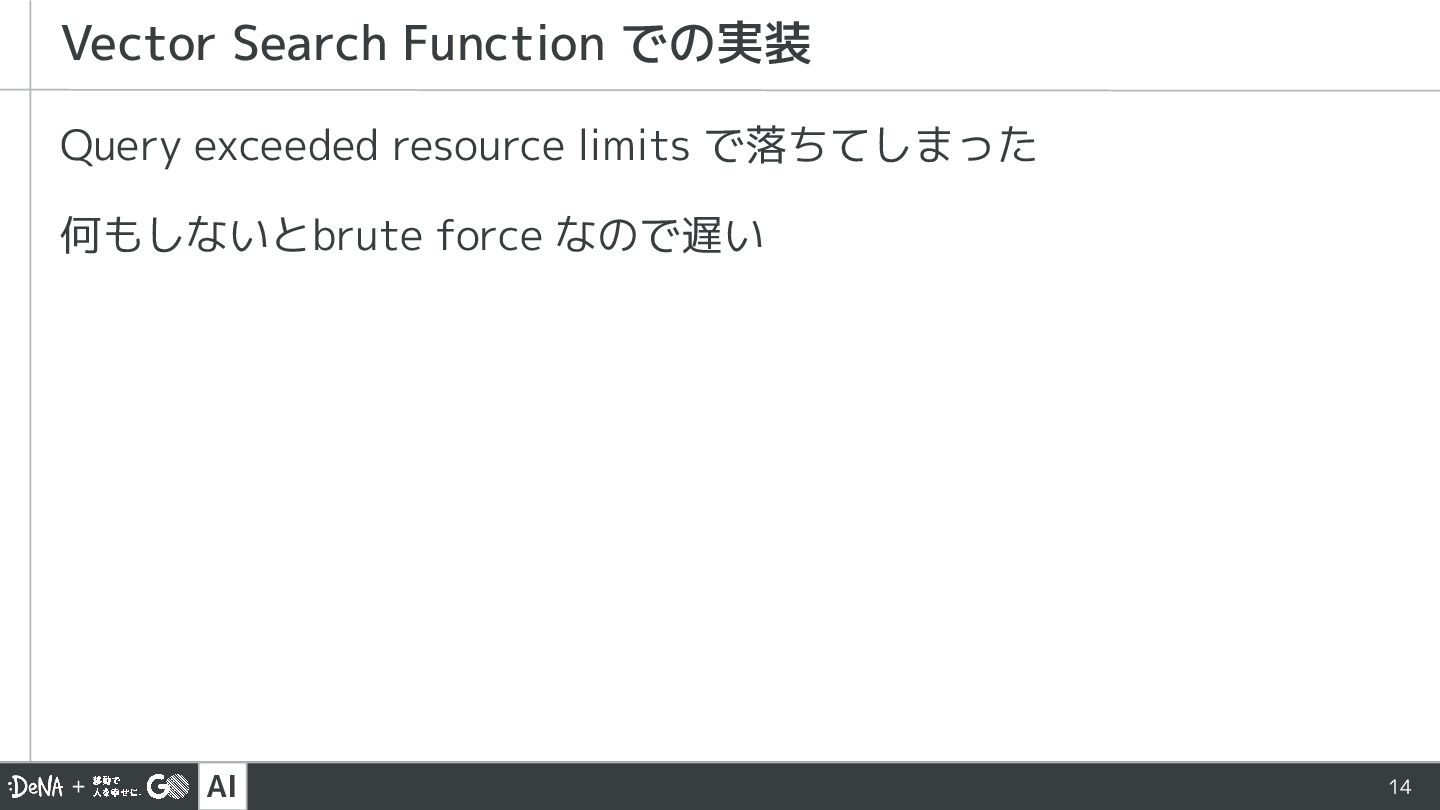Click the word 'resource' in first line
Image resolution: width=1440 pixels, height=810 pixels.
478,146
